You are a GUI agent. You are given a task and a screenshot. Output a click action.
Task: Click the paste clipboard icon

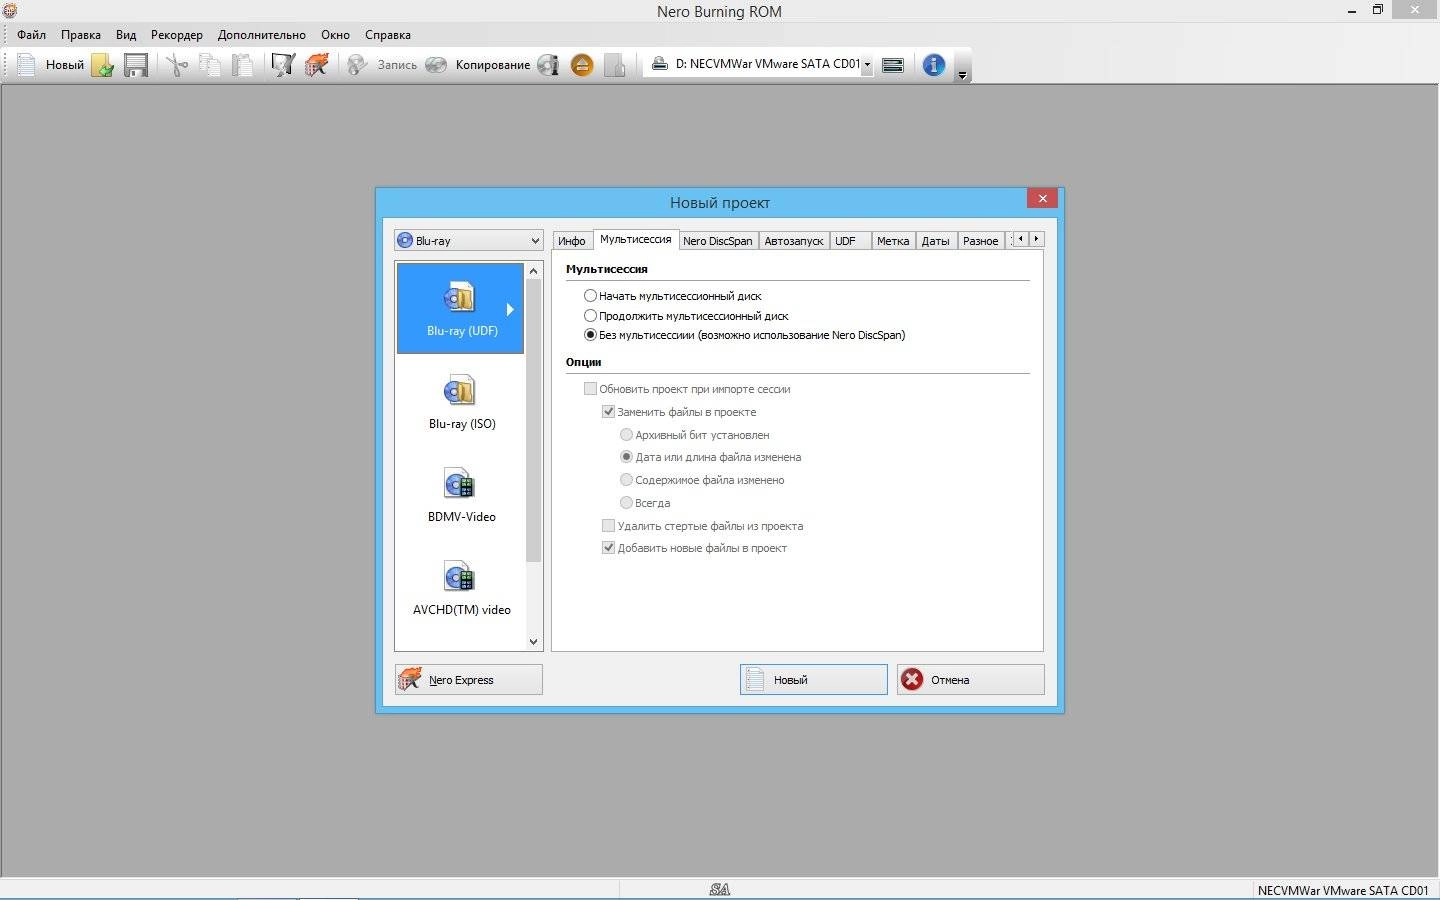tap(243, 65)
